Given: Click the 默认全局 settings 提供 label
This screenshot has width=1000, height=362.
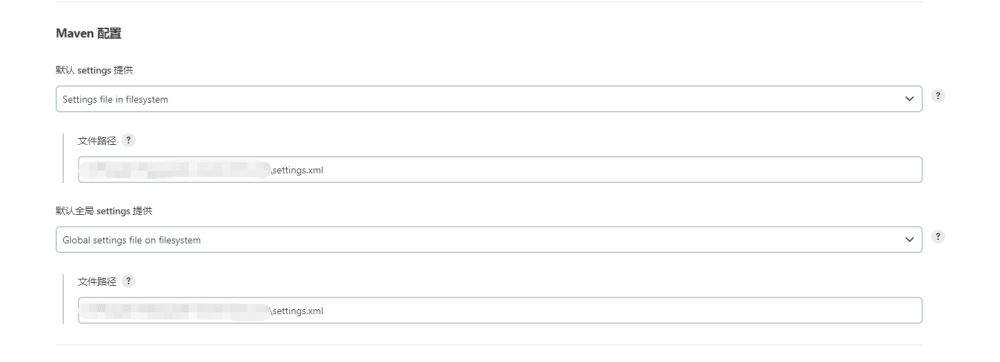Looking at the screenshot, I should tap(104, 210).
